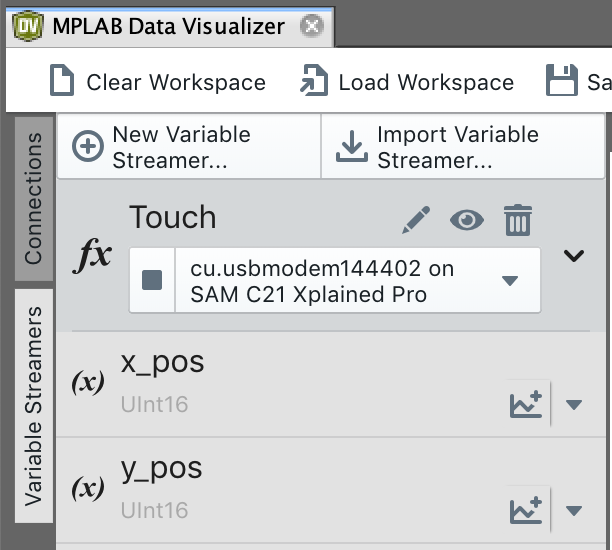Click Clear Workspace in the toolbar
This screenshot has width=612, height=550.
158,82
